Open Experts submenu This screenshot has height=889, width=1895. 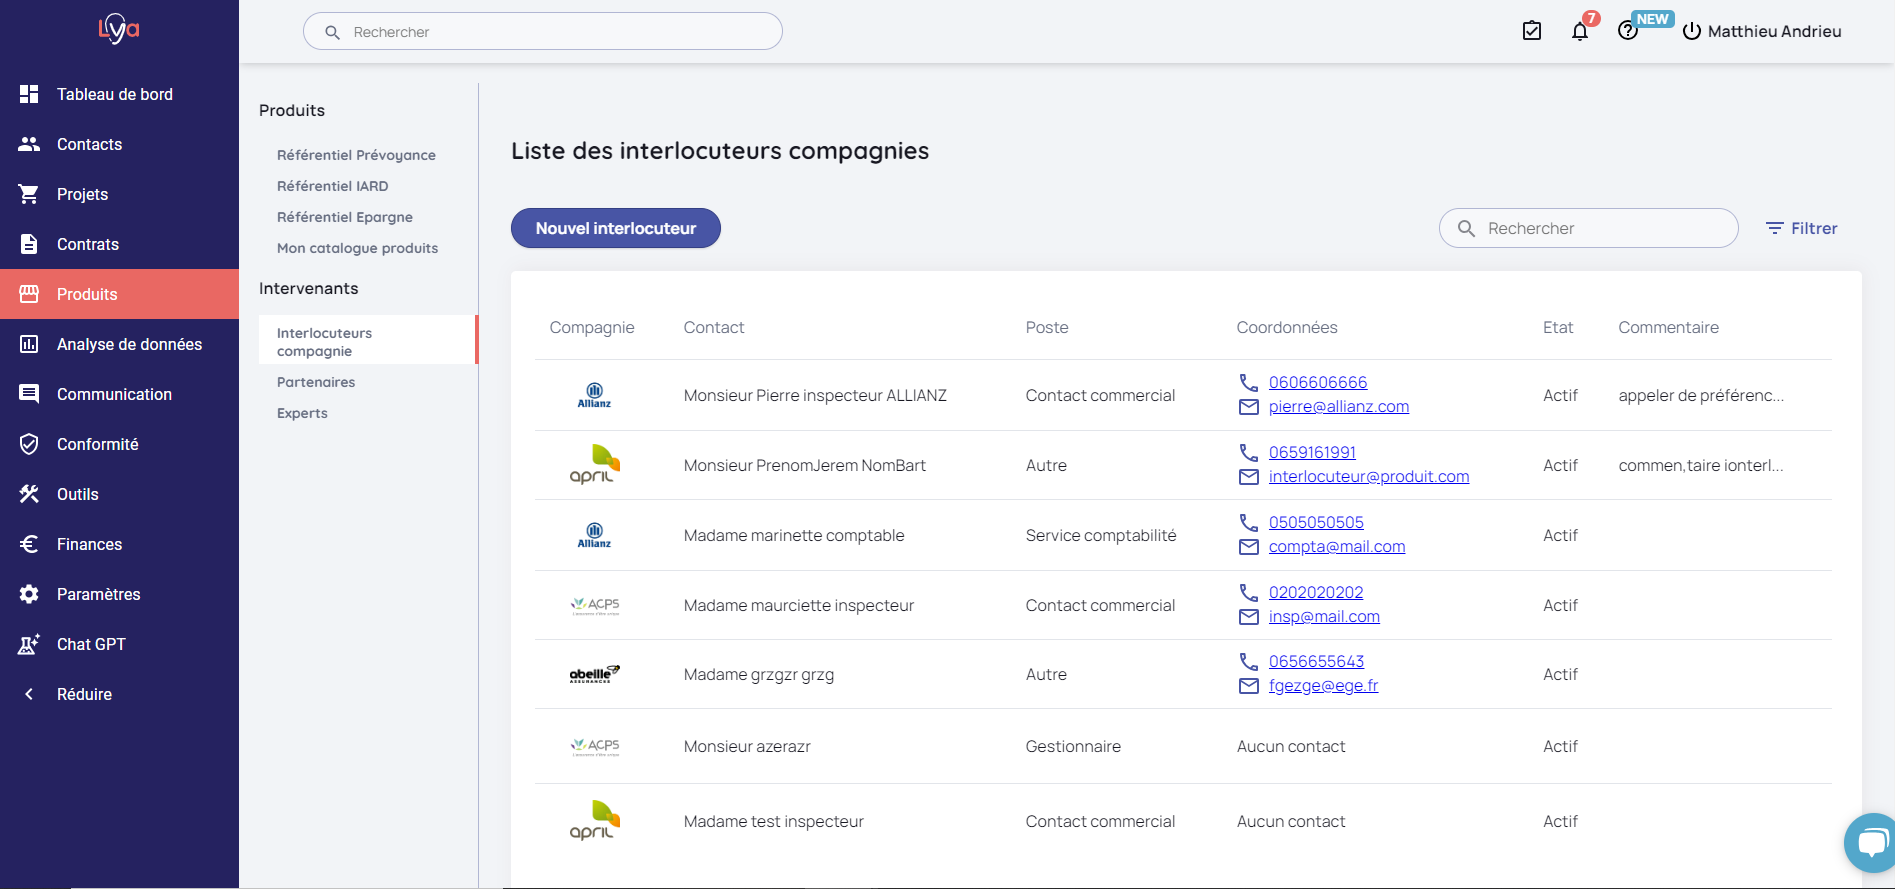point(302,413)
